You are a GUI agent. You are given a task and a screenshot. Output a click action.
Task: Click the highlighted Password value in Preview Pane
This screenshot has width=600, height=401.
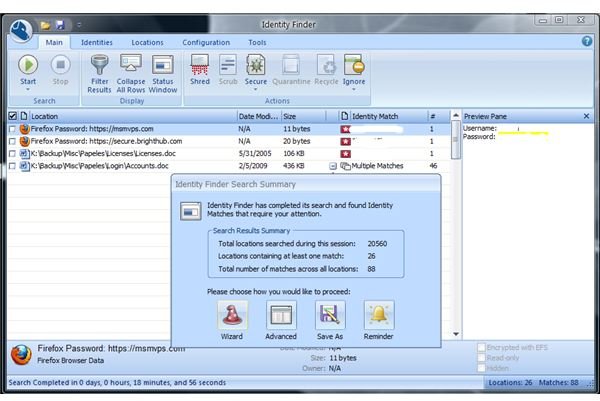(524, 134)
